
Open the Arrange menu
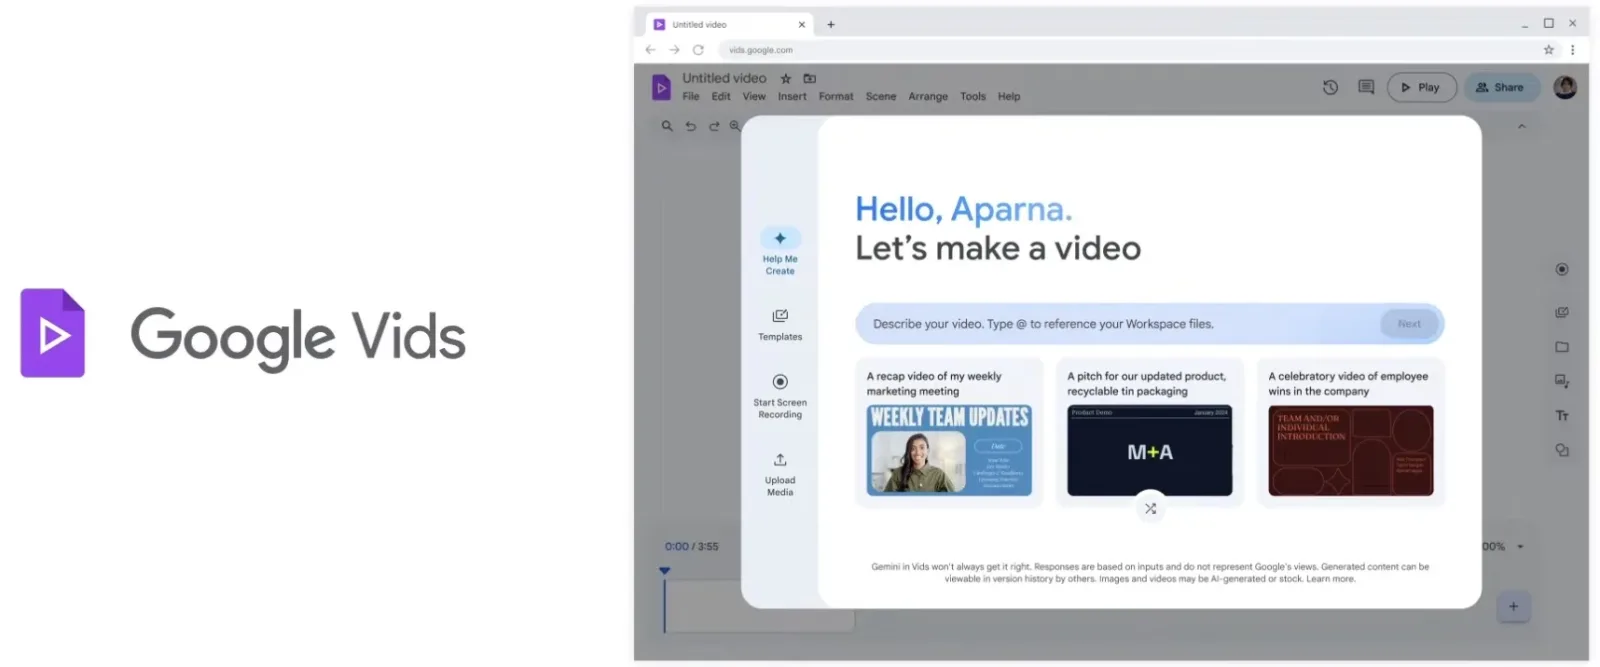[928, 96]
